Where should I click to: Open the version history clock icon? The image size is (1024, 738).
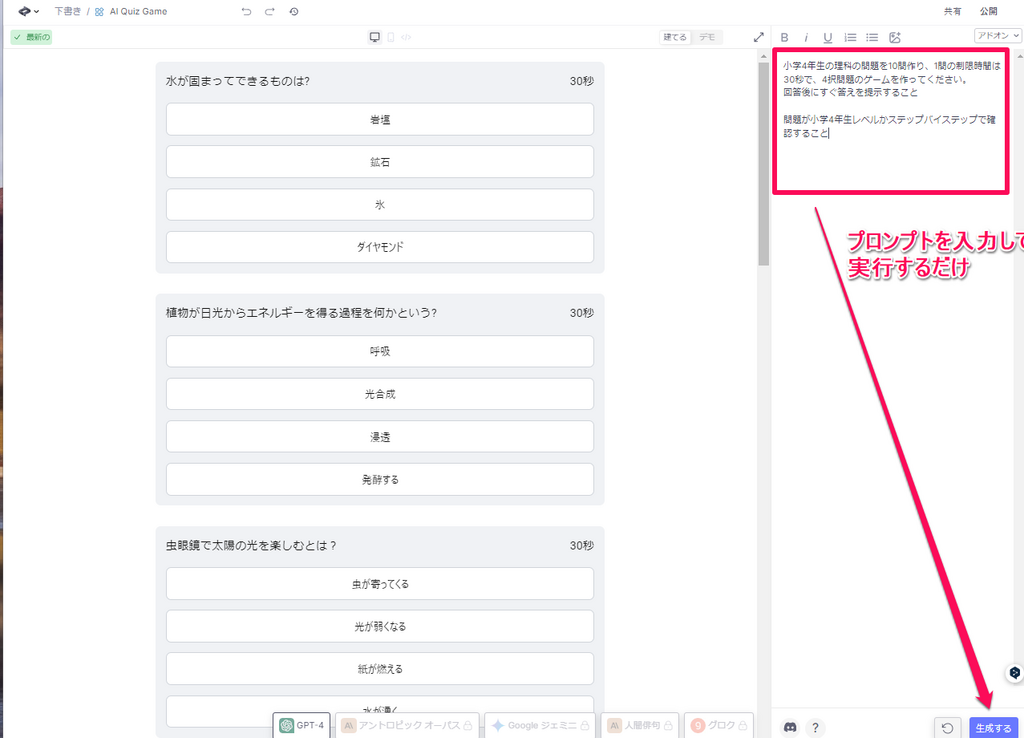pos(294,12)
